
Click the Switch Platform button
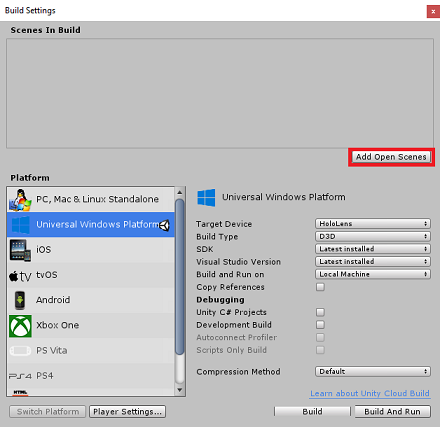click(48, 412)
